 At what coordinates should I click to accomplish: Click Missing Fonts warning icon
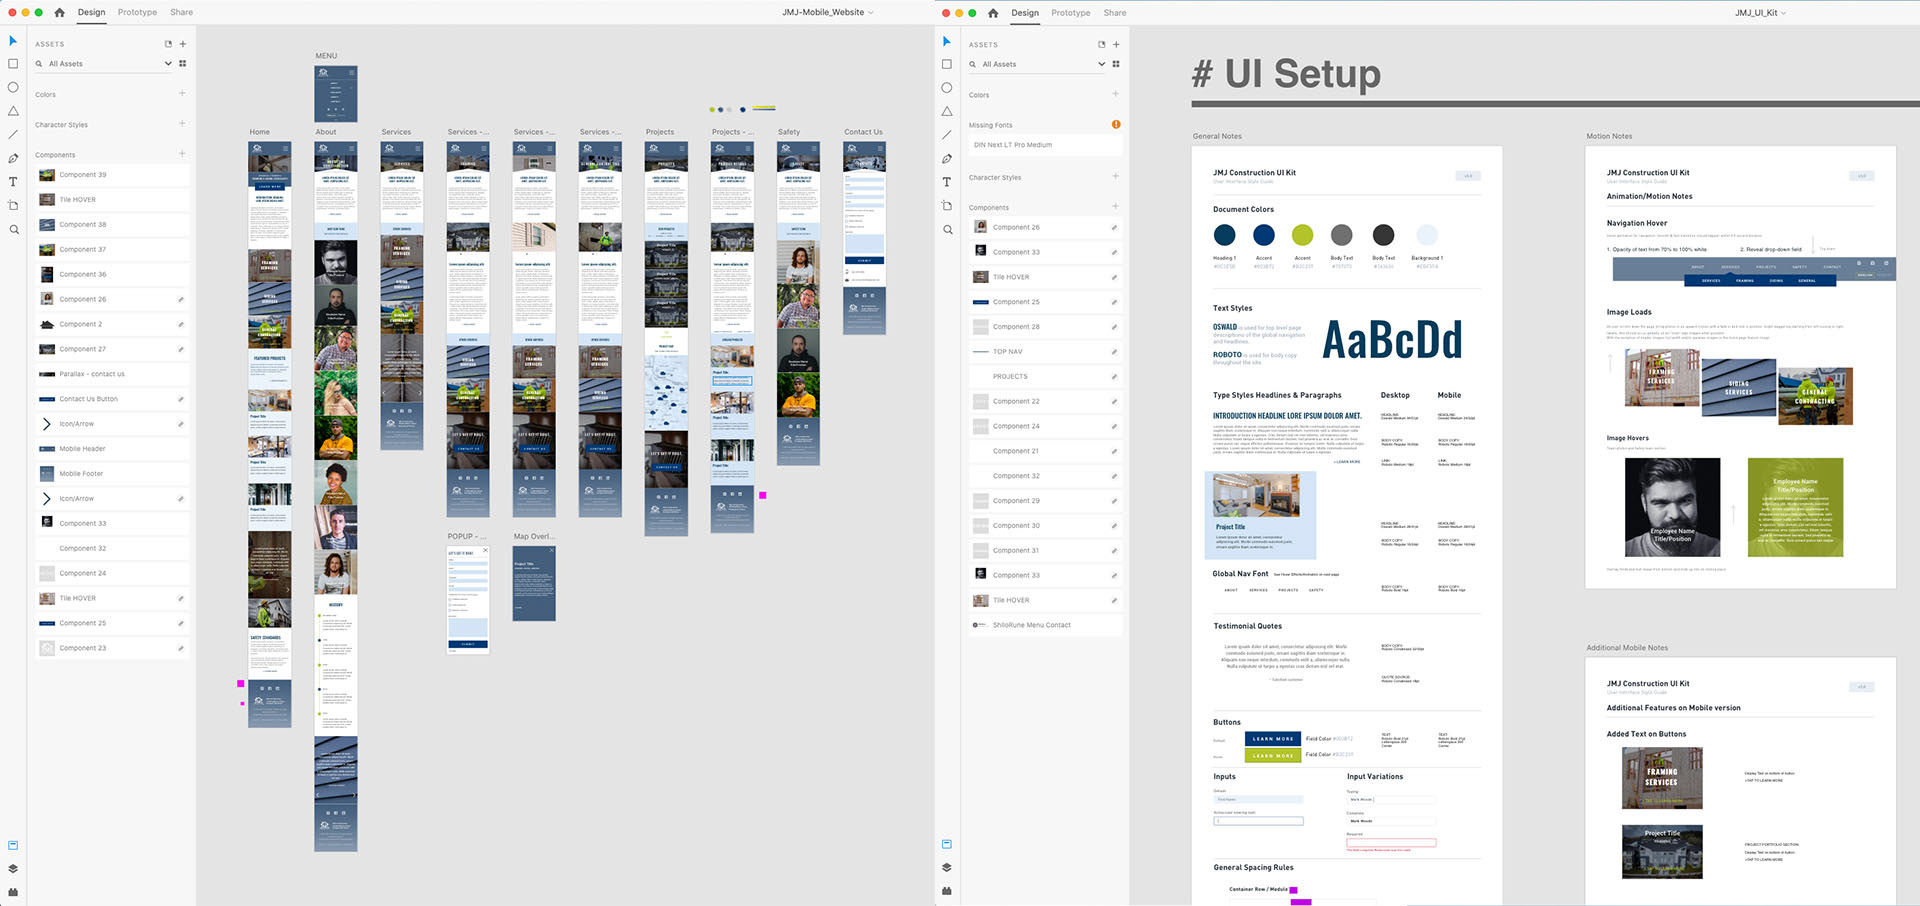coord(1116,125)
